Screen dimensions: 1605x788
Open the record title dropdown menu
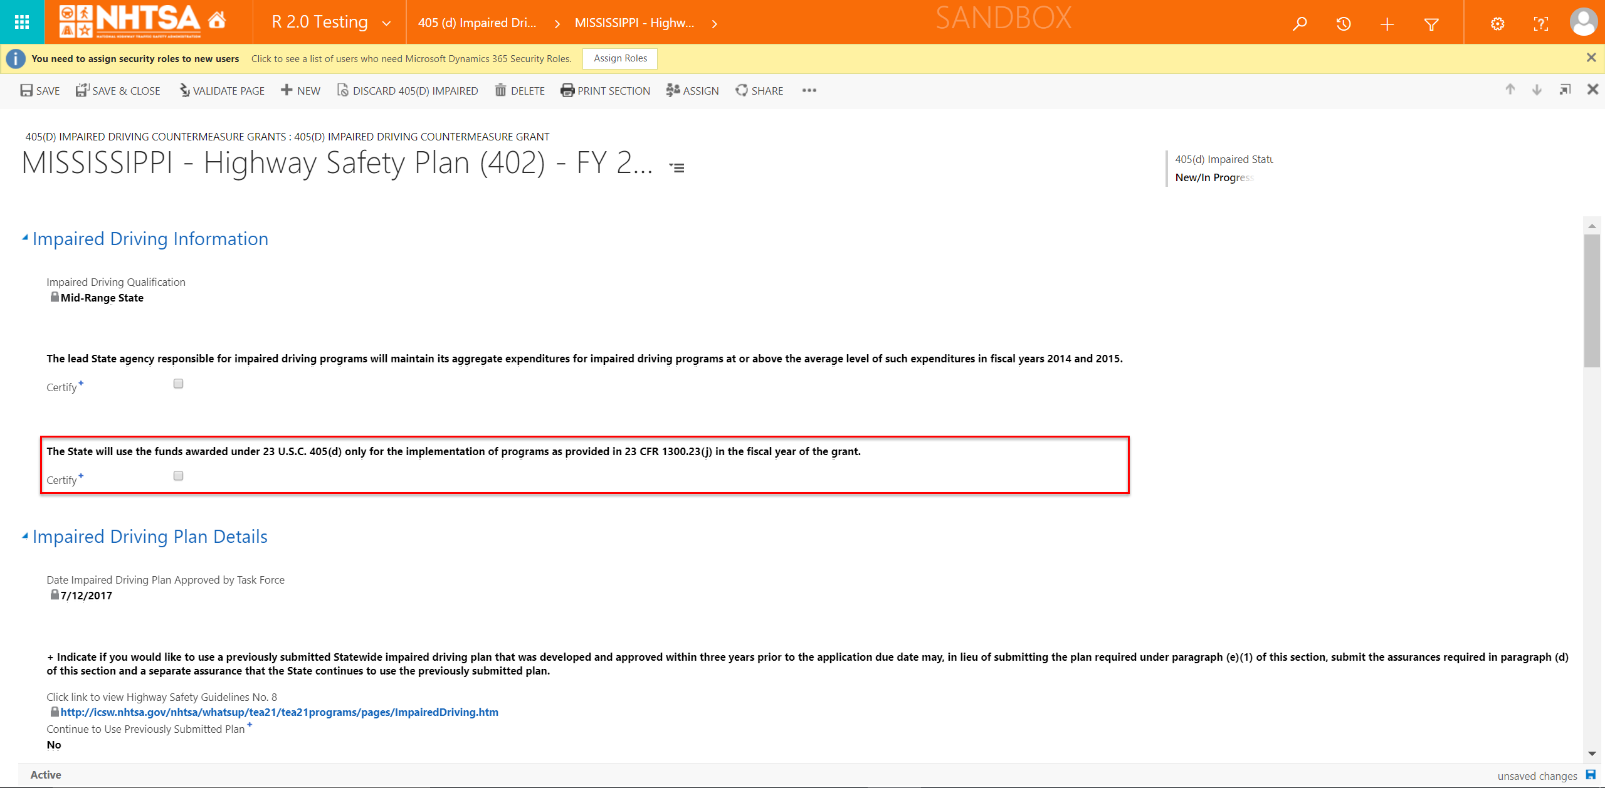coord(677,167)
